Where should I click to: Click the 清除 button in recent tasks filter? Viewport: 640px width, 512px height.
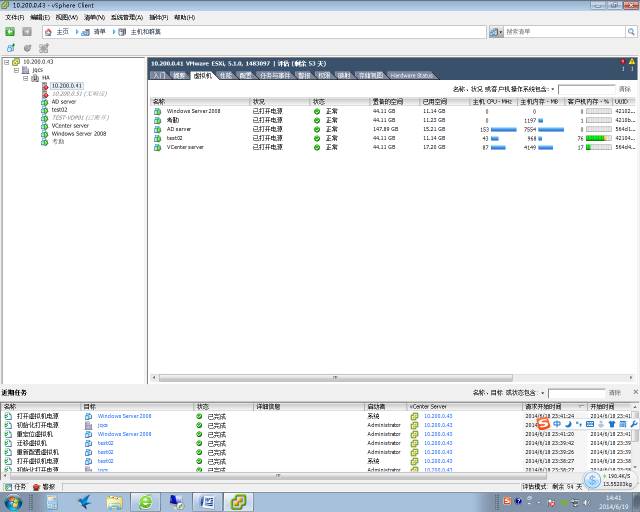coord(615,393)
